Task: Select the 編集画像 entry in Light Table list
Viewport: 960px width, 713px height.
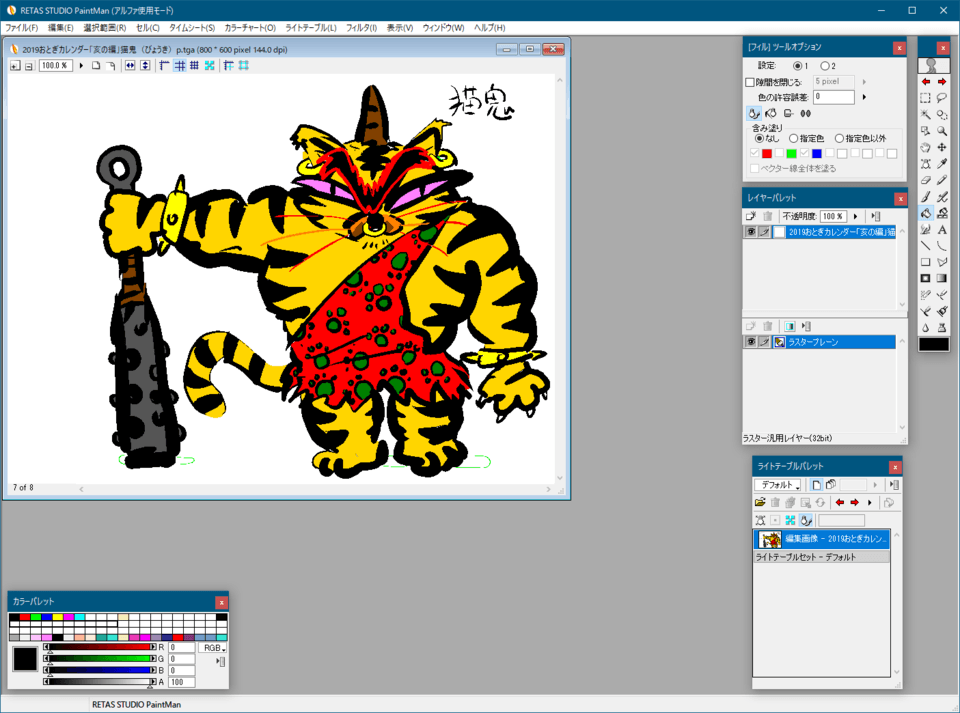Action: [820, 539]
